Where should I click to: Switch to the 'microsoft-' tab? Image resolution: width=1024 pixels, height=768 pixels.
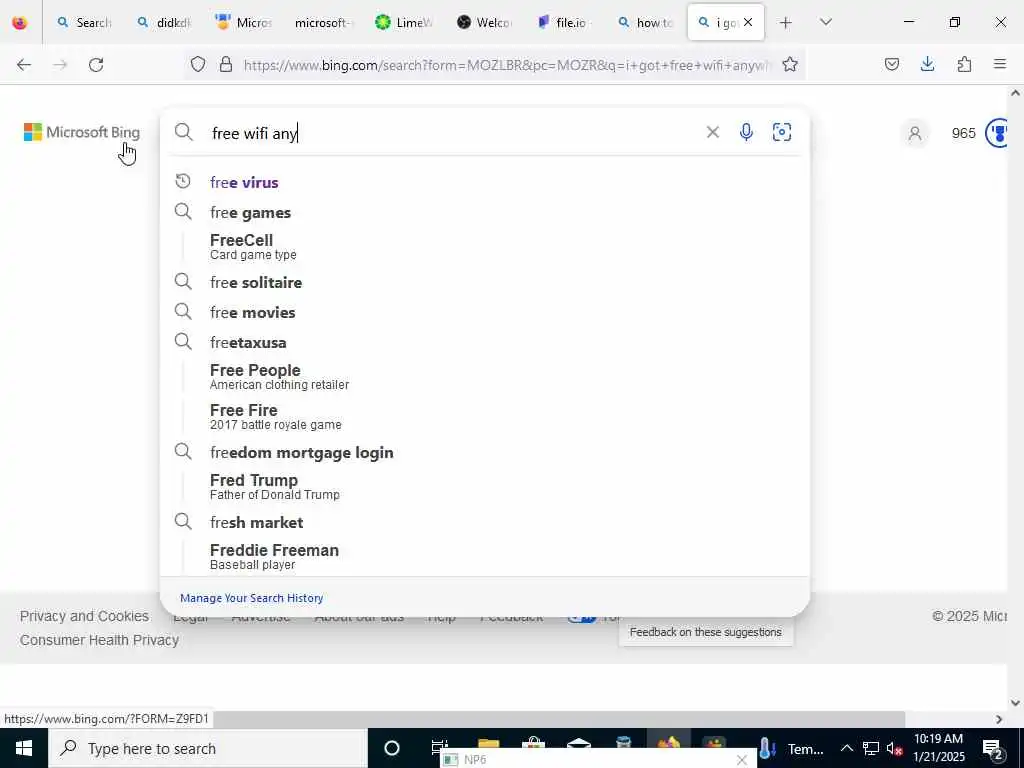[321, 23]
